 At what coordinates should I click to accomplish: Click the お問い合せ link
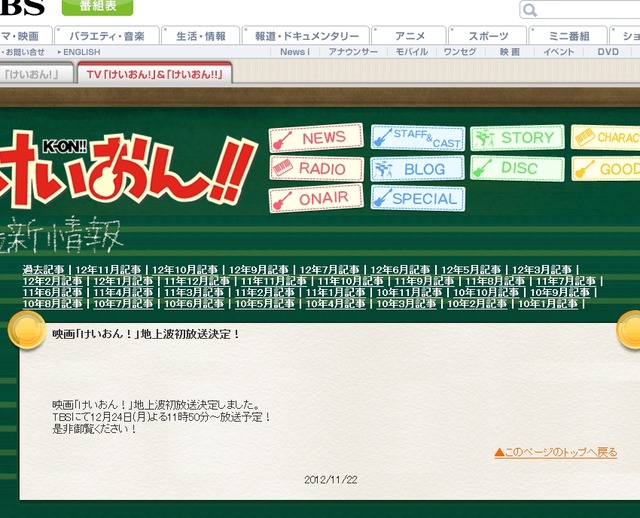coord(24,52)
